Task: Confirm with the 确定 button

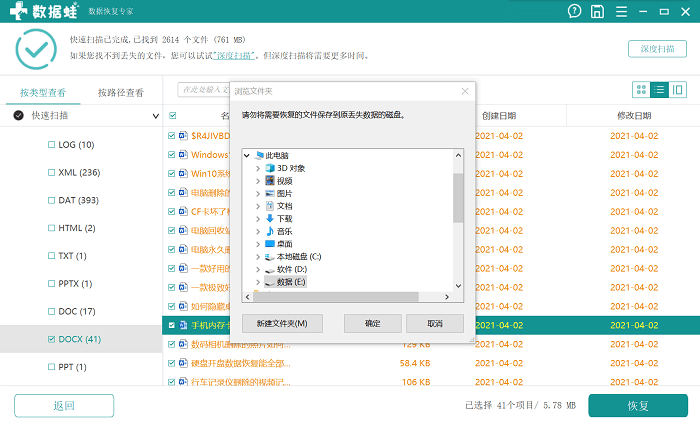Action: [x=373, y=323]
